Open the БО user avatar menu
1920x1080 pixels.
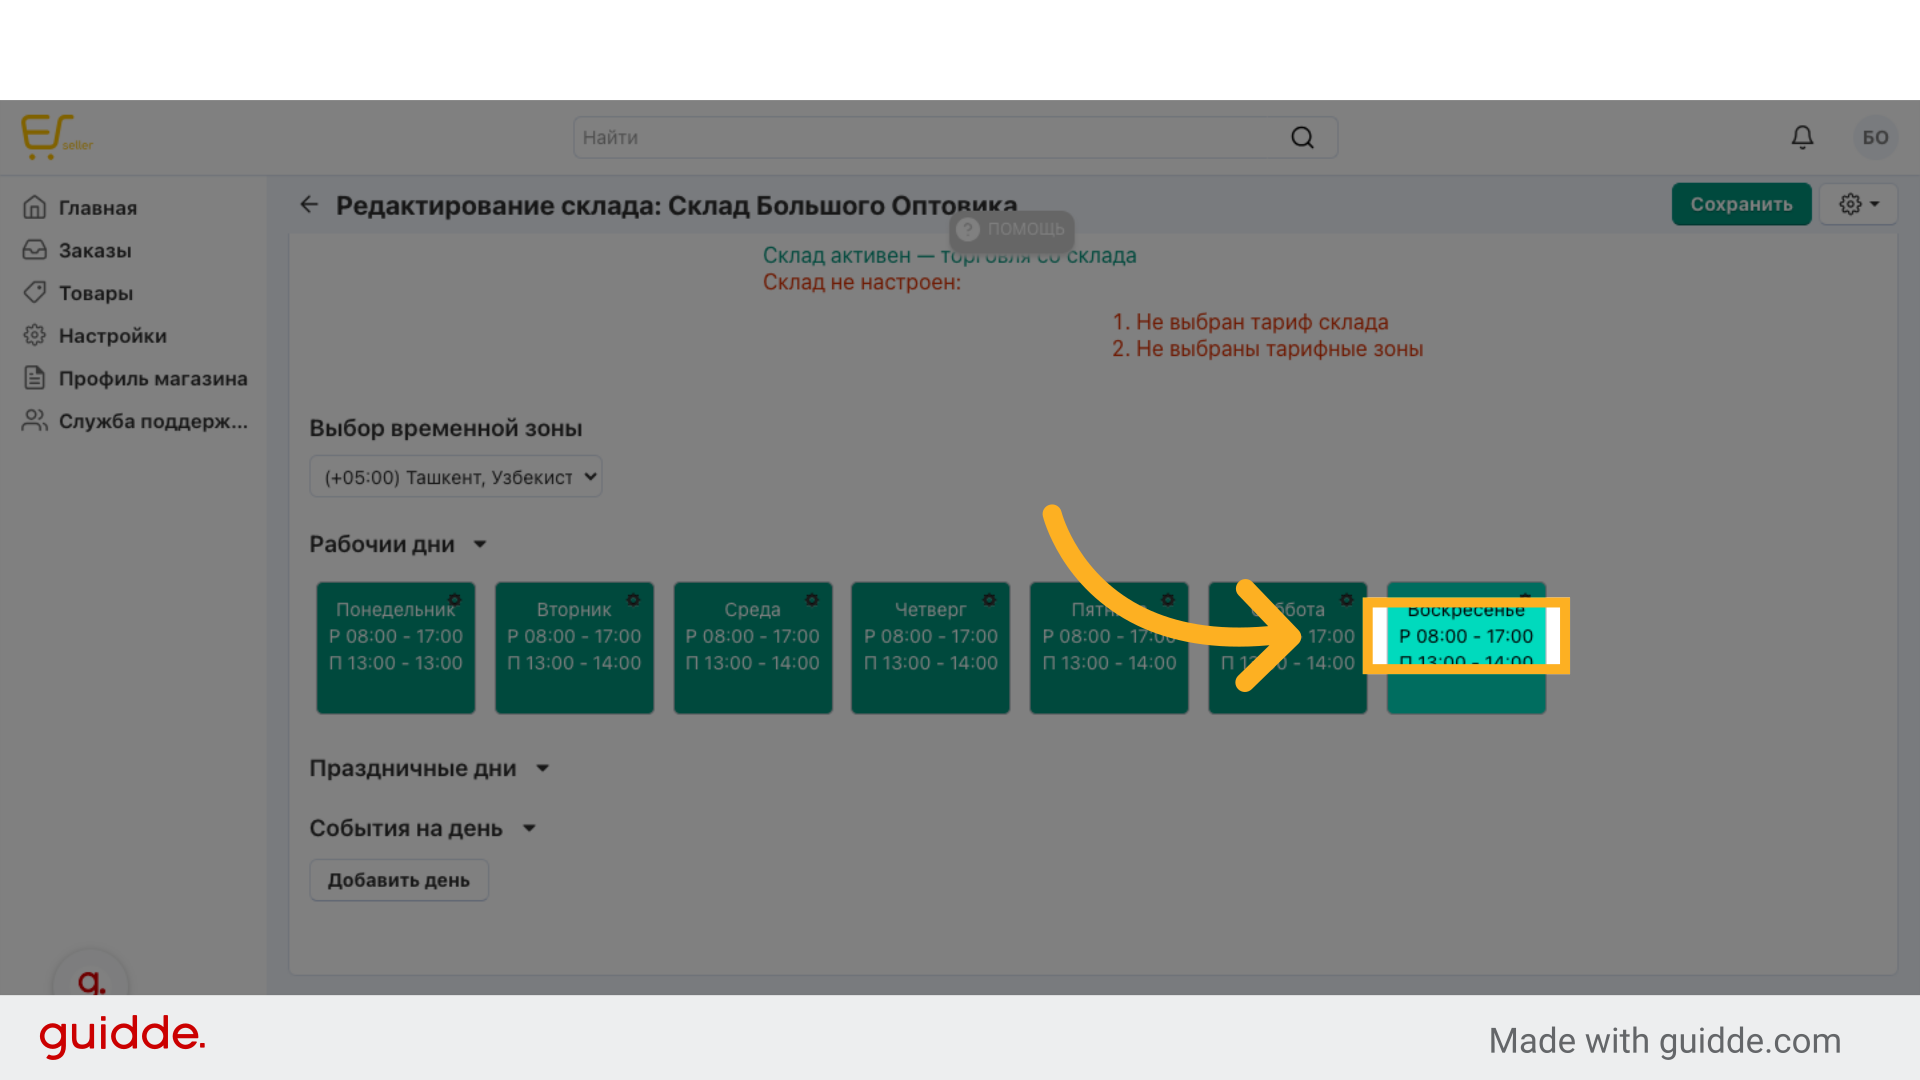pos(1875,137)
